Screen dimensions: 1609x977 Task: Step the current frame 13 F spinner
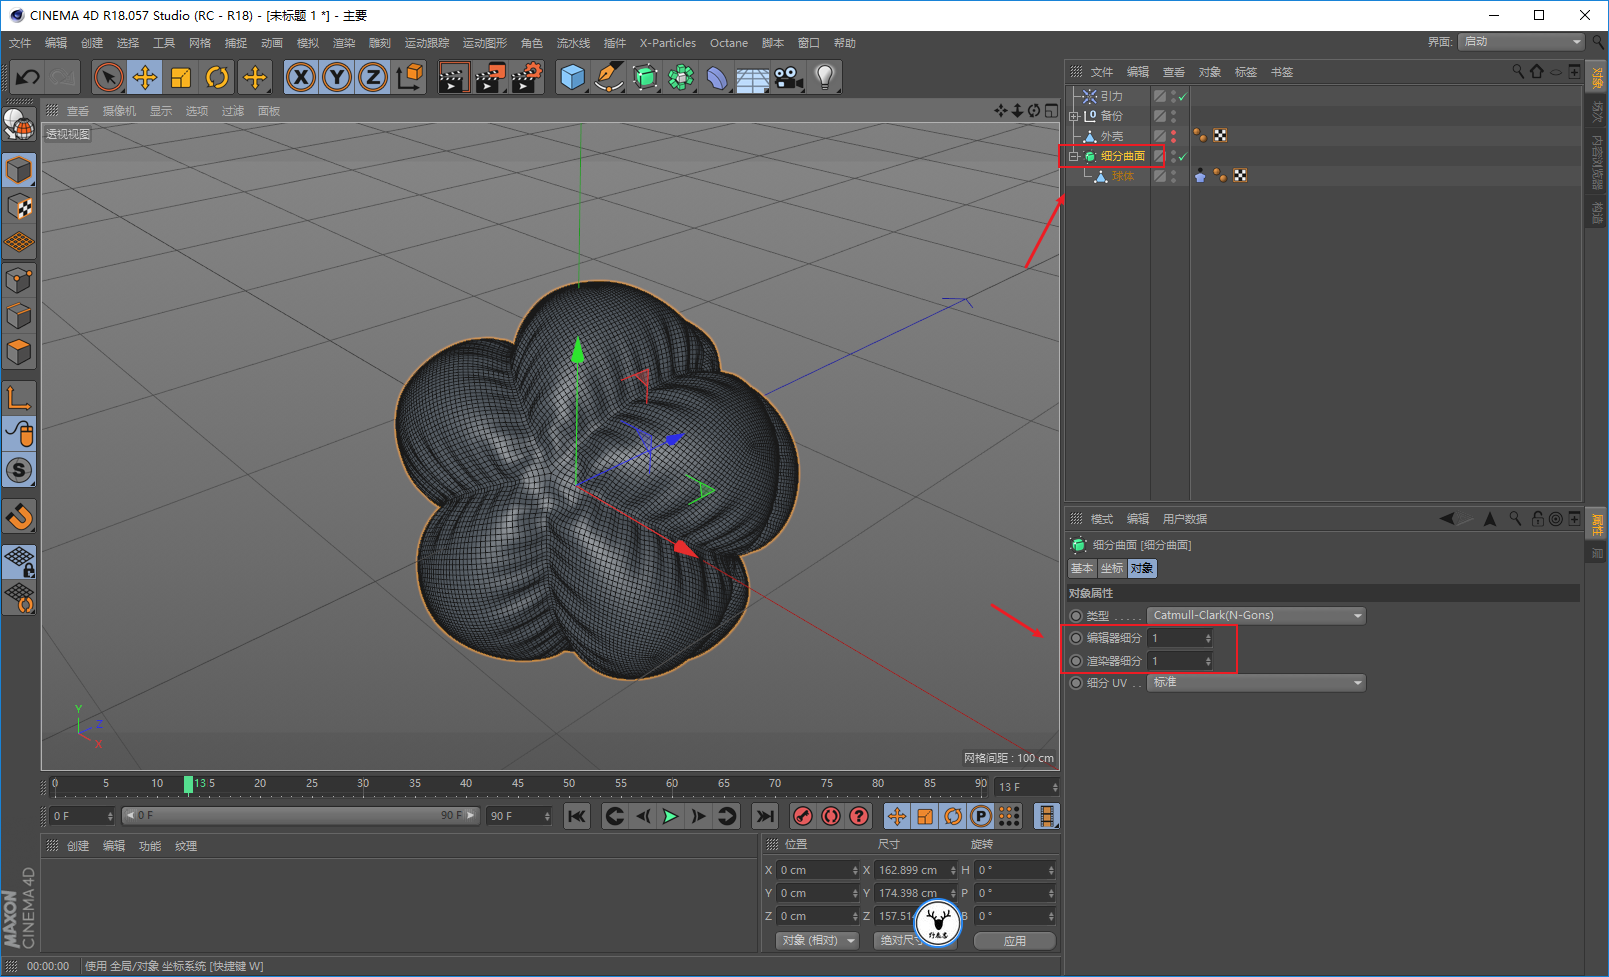pos(1054,787)
